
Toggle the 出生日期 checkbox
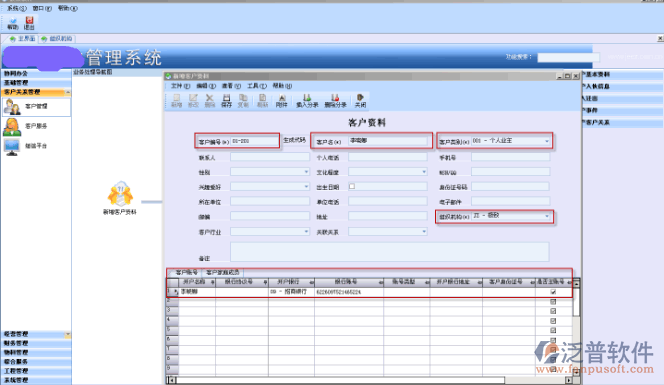[x=352, y=186]
